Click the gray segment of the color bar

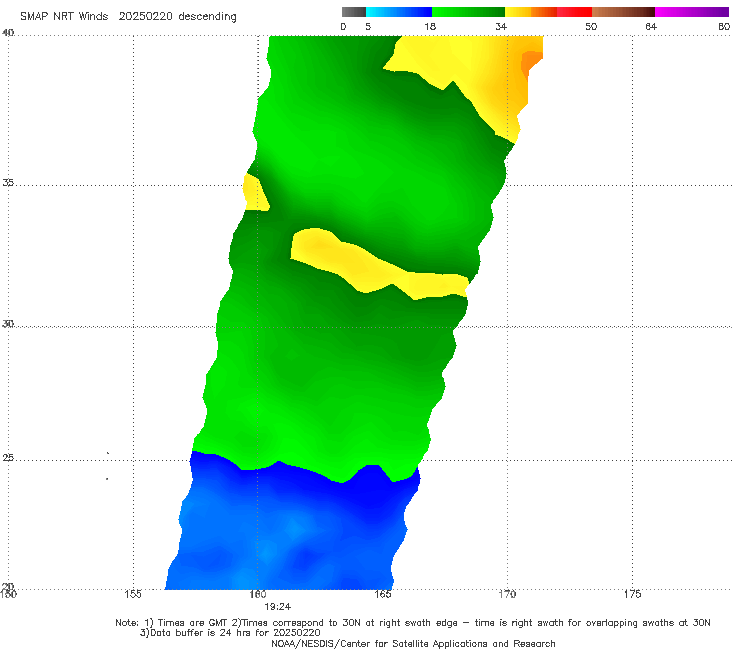[x=354, y=12]
